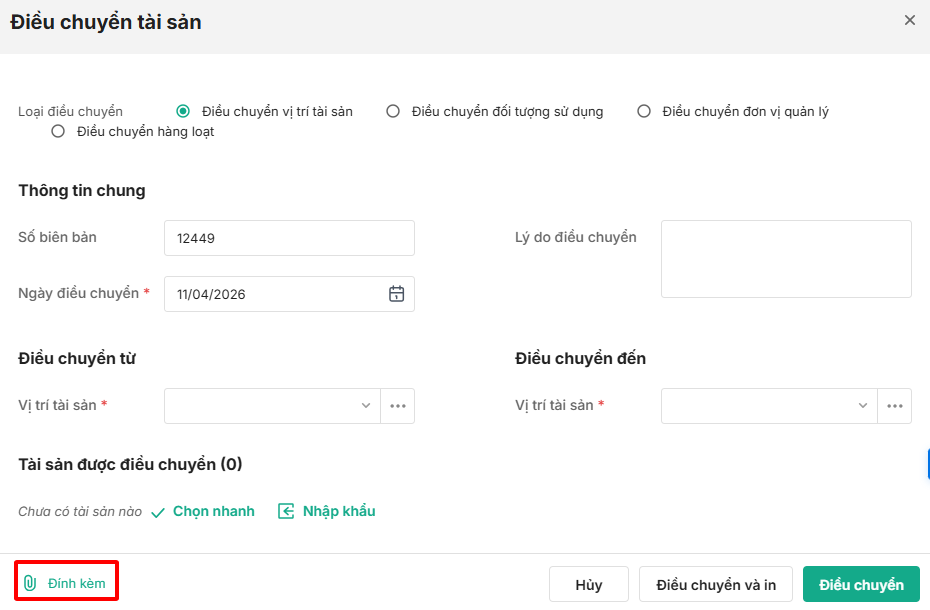Click the Ngày điều chuyển date field
Image resolution: width=930 pixels, height=610 pixels.
[x=275, y=294]
